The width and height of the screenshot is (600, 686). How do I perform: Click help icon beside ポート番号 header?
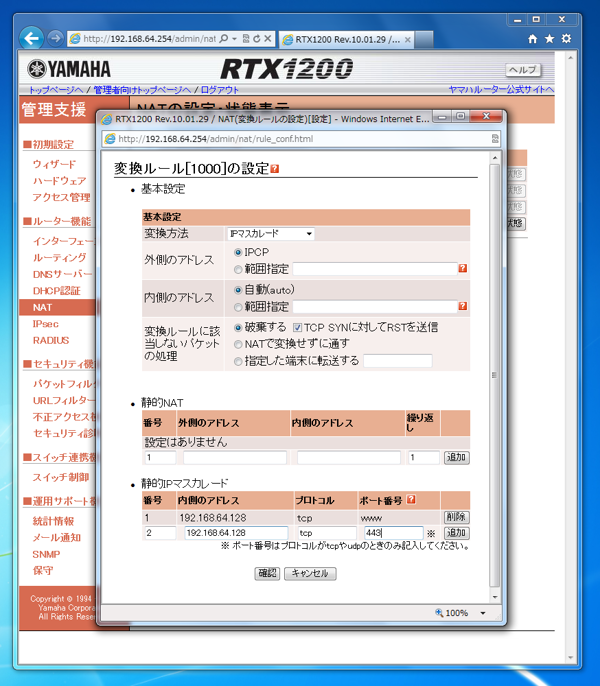[x=411, y=499]
